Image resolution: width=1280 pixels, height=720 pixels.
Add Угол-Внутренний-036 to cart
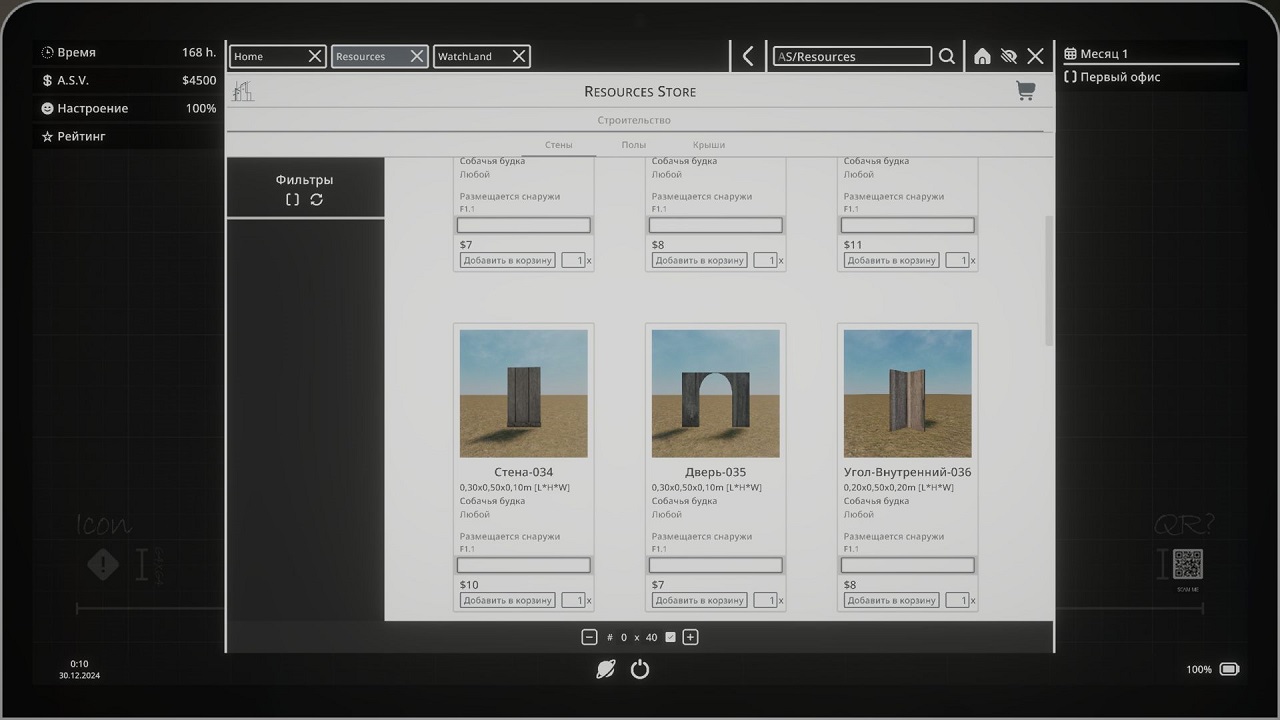tap(891, 600)
